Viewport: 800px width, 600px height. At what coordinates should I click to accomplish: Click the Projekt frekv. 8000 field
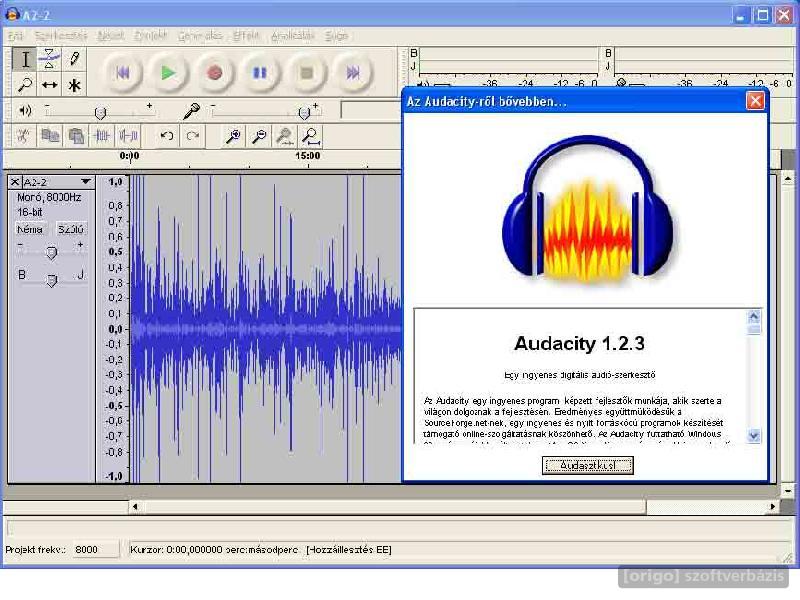pos(95,549)
